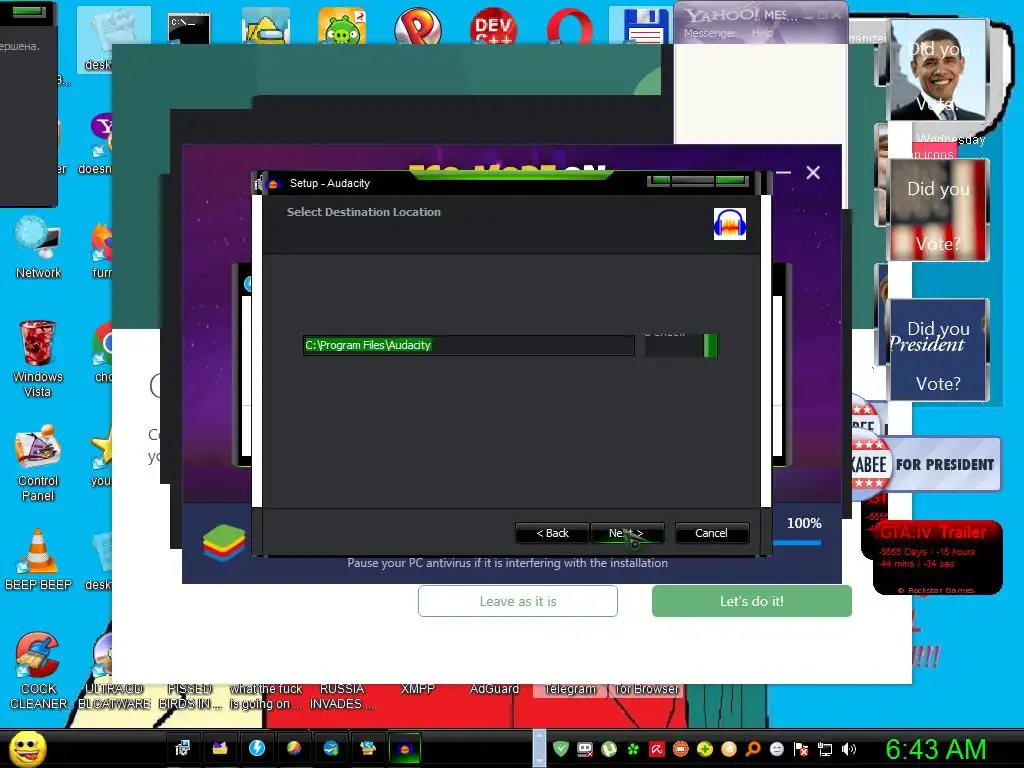Open the Windows Vista recycle bin icon

click(x=38, y=359)
